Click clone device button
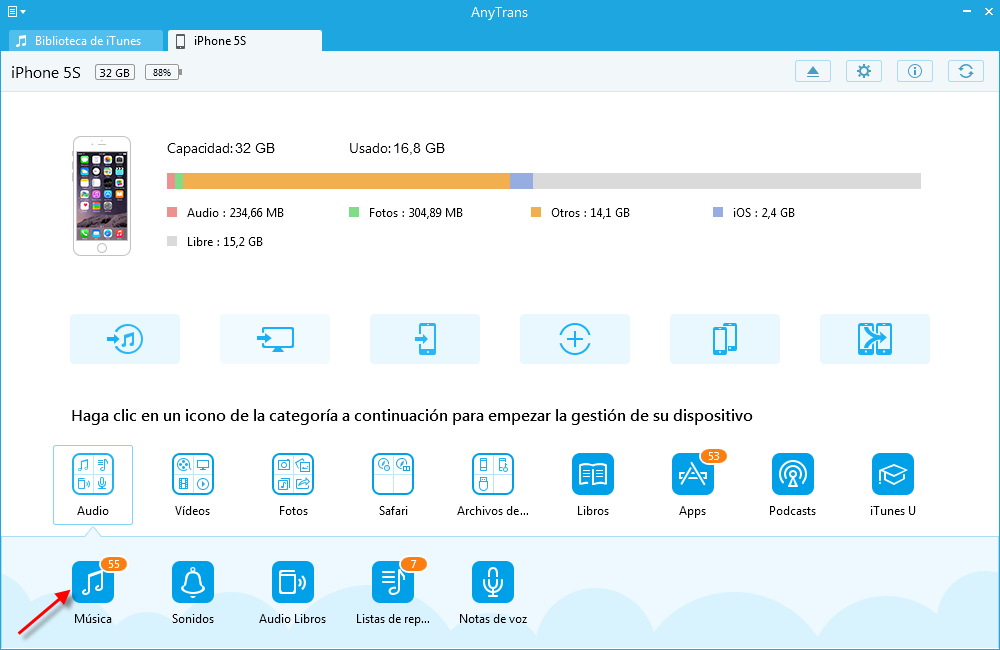Image resolution: width=1000 pixels, height=650 pixels. [x=874, y=339]
